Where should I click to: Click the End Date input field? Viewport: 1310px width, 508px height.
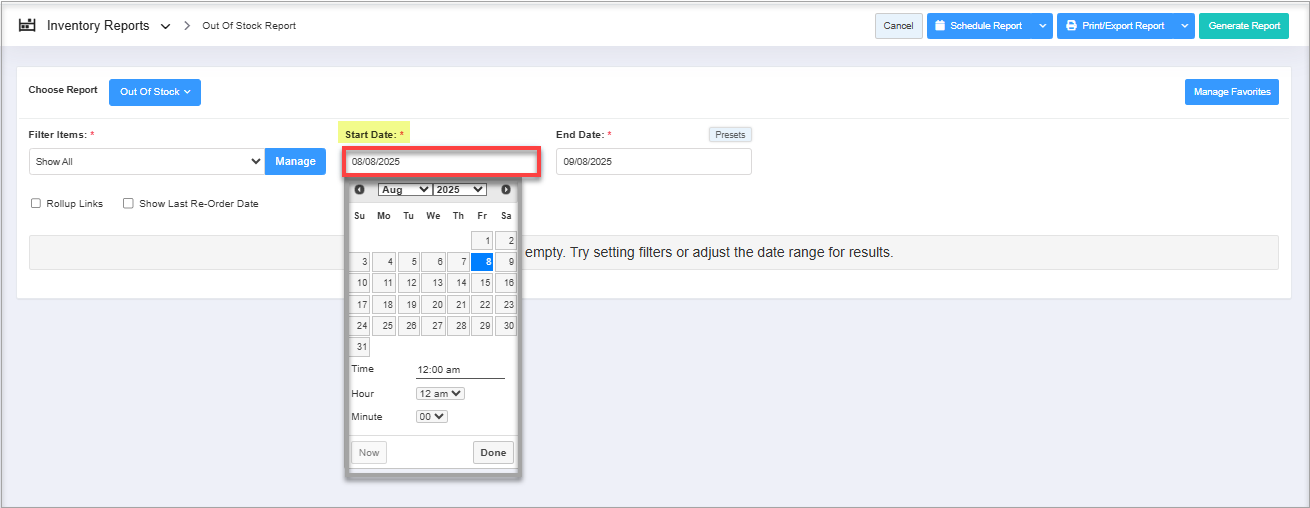(653, 161)
